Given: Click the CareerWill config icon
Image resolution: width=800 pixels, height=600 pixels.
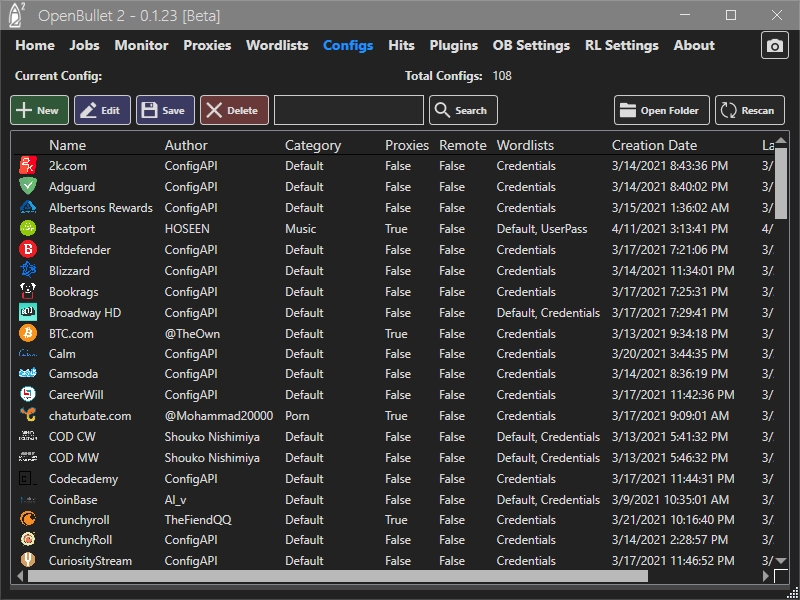Looking at the screenshot, I should 27,395.
